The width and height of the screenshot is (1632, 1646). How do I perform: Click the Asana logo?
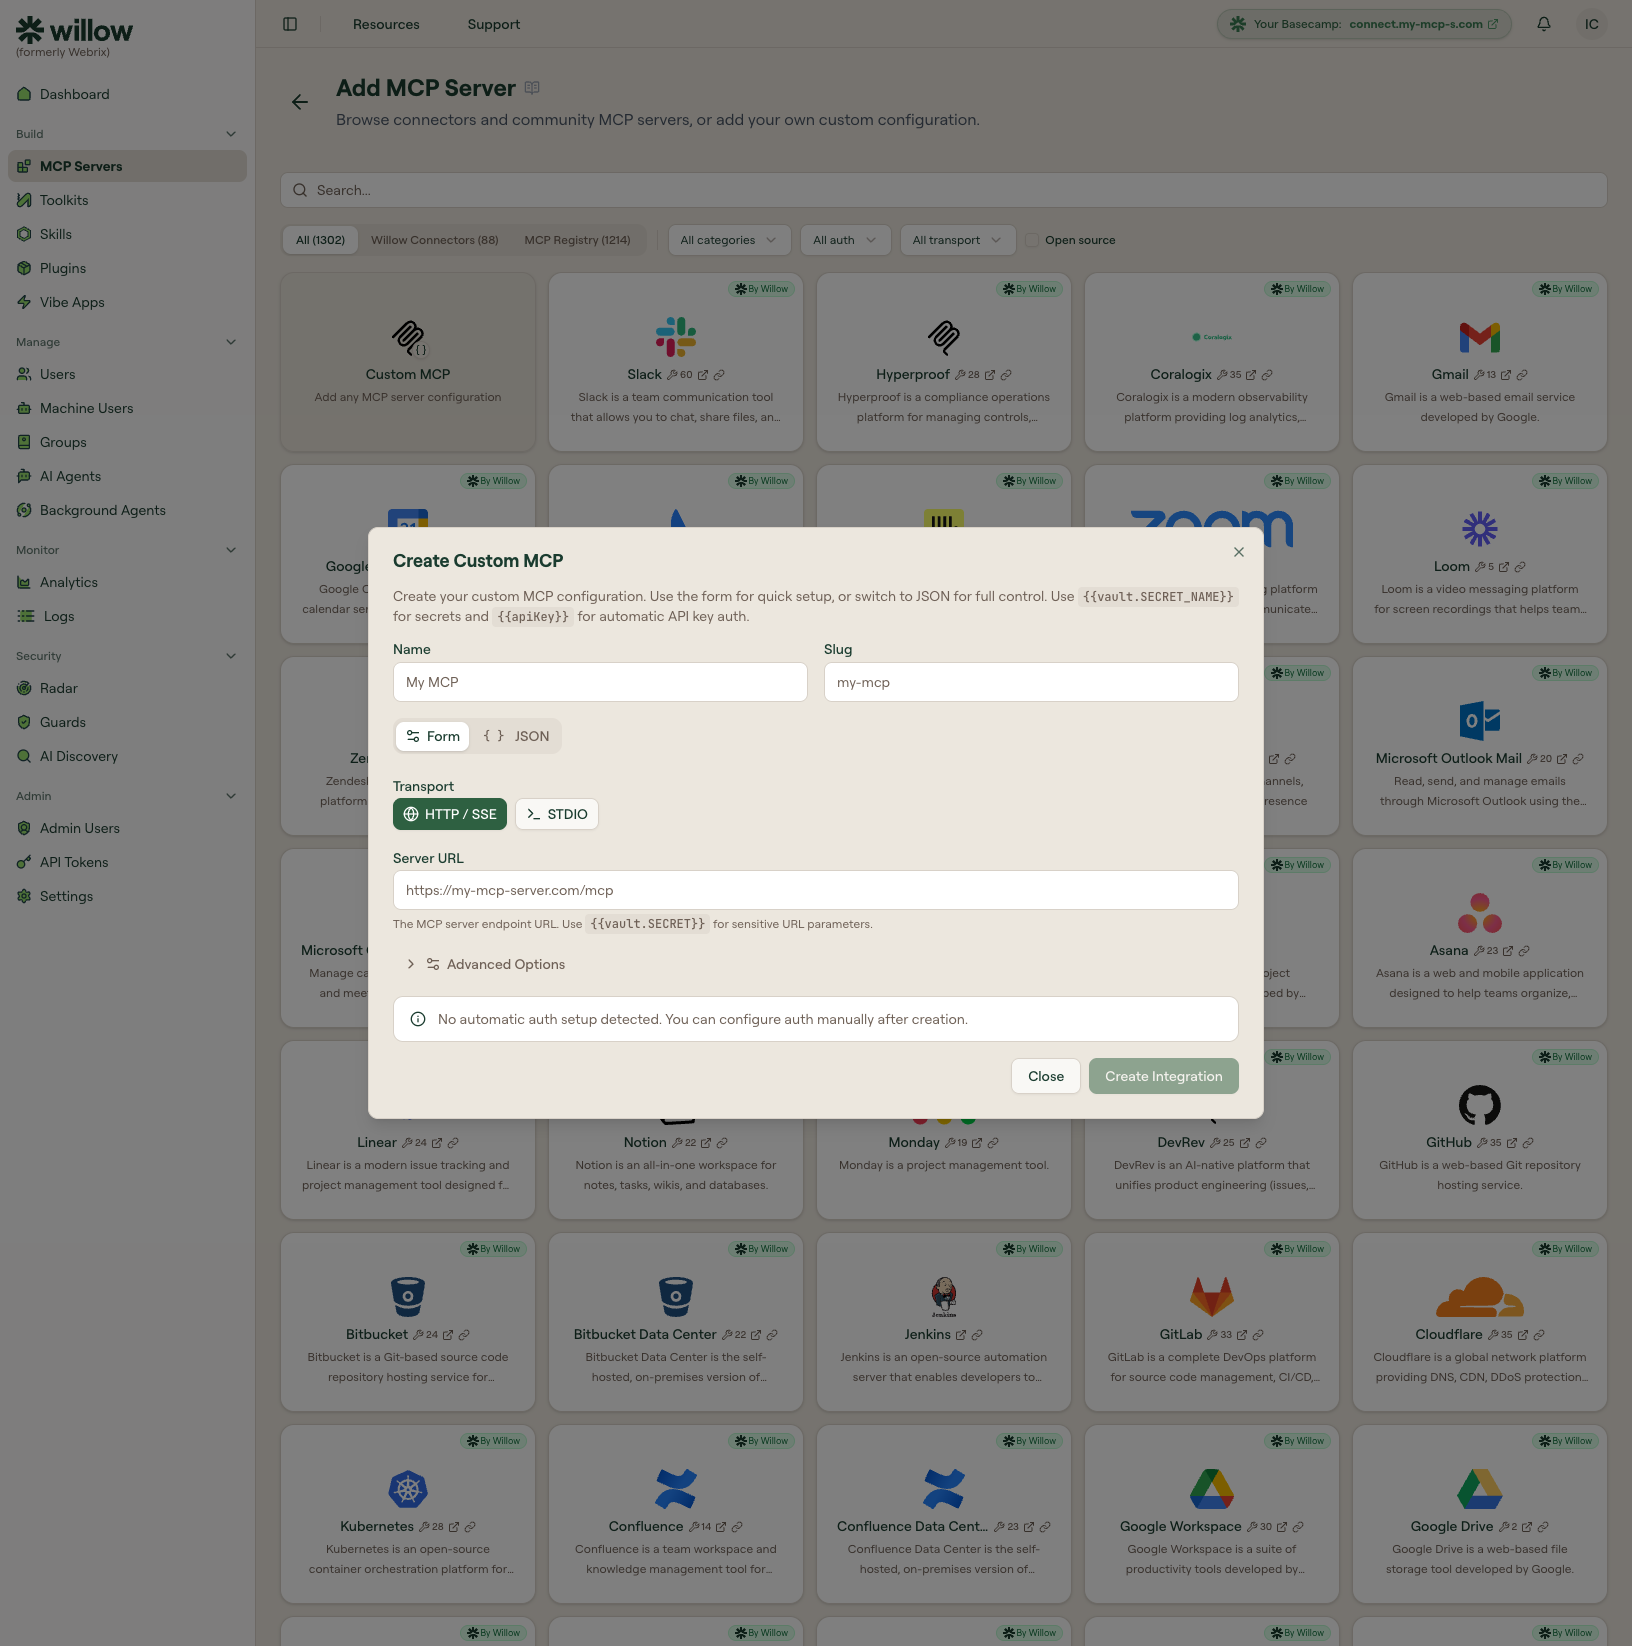click(x=1480, y=913)
